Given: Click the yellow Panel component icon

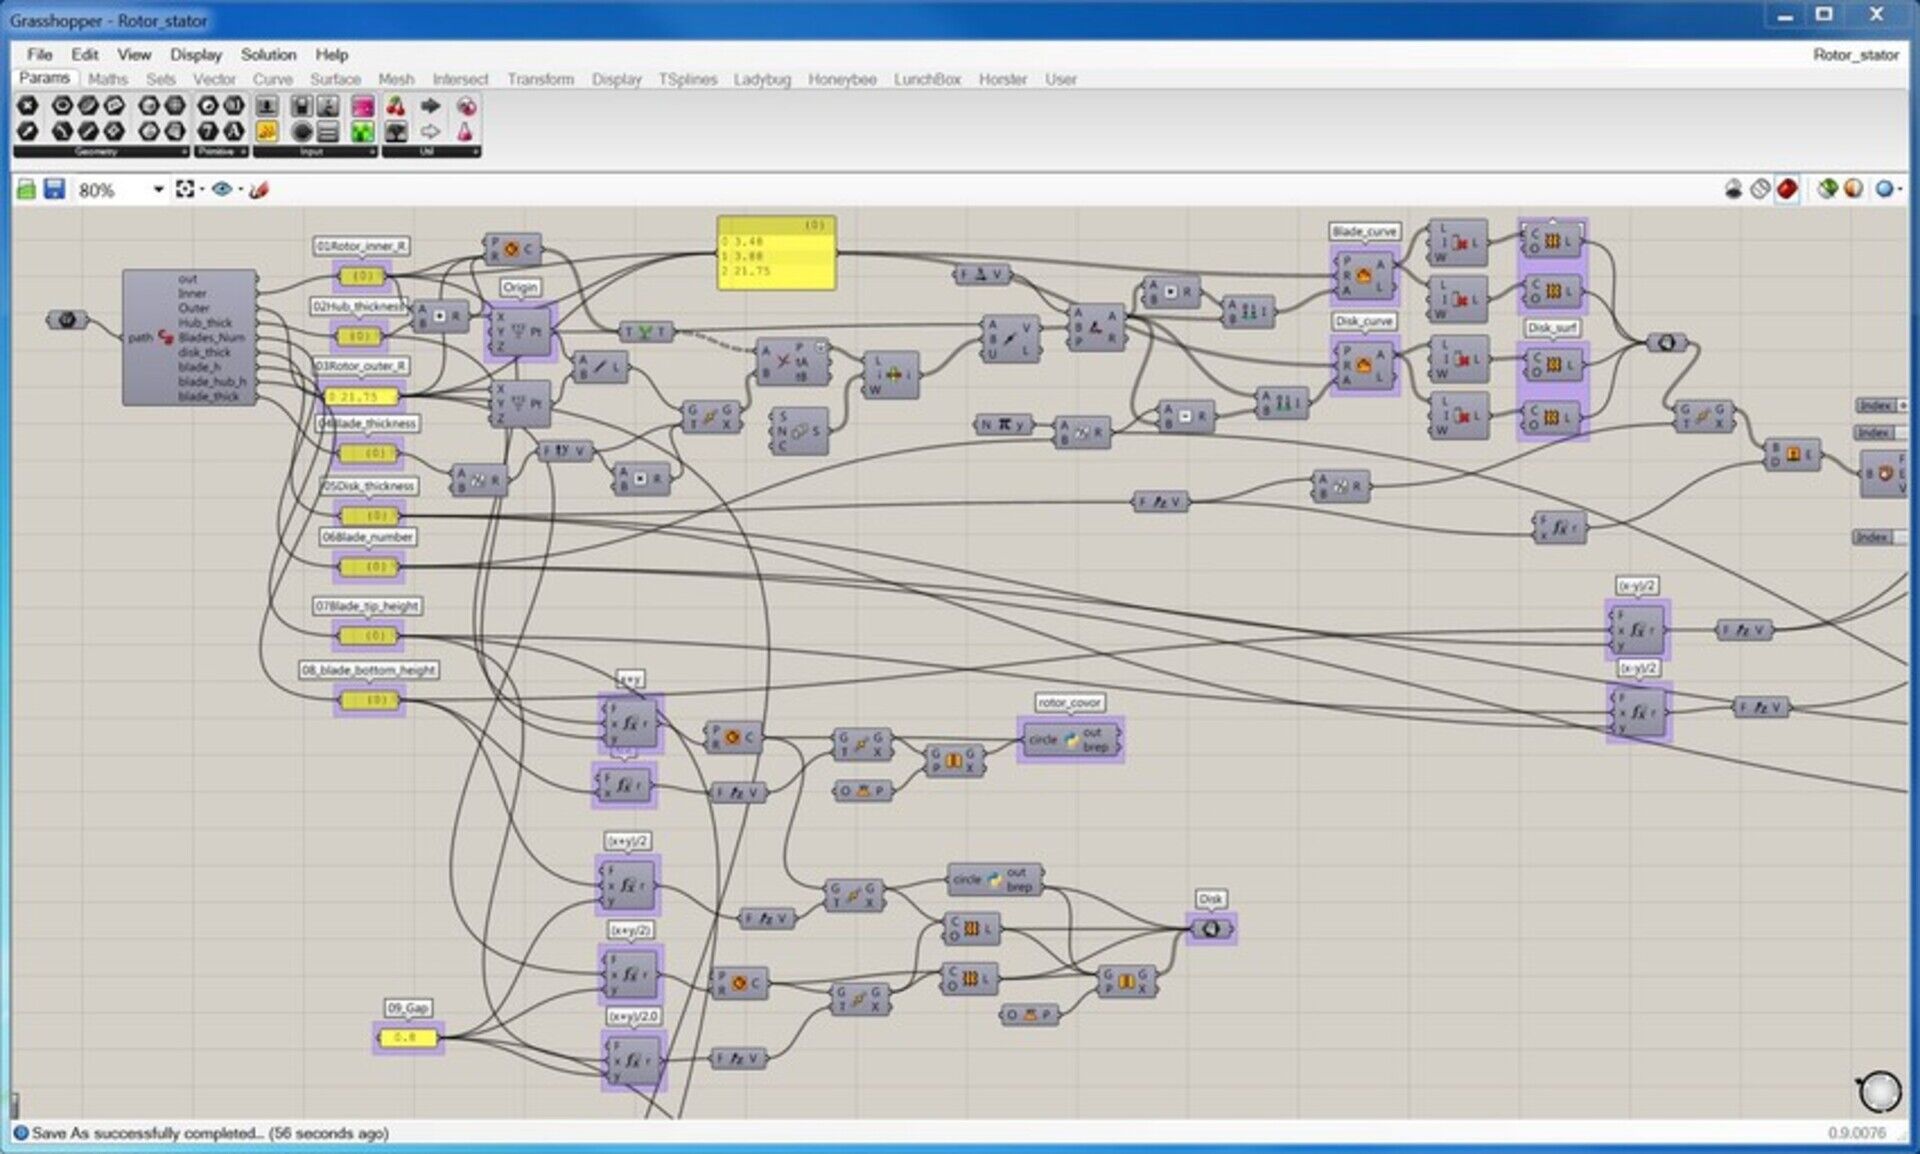Looking at the screenshot, I should pos(267,132).
